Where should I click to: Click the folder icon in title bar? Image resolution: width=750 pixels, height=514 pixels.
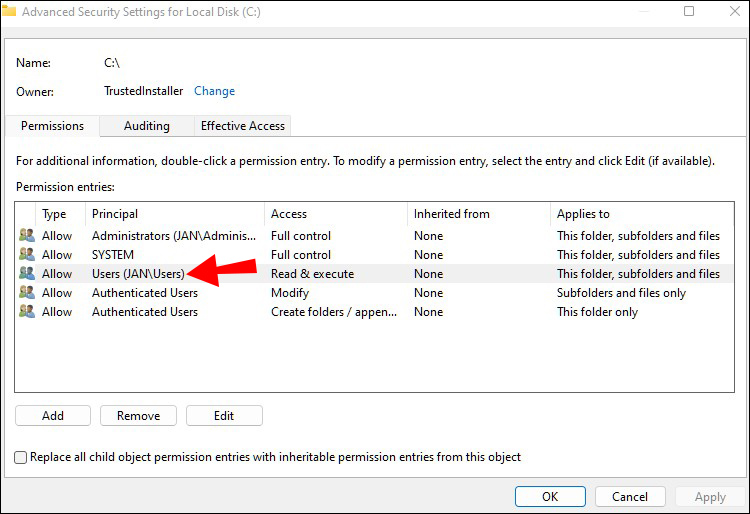click(9, 12)
